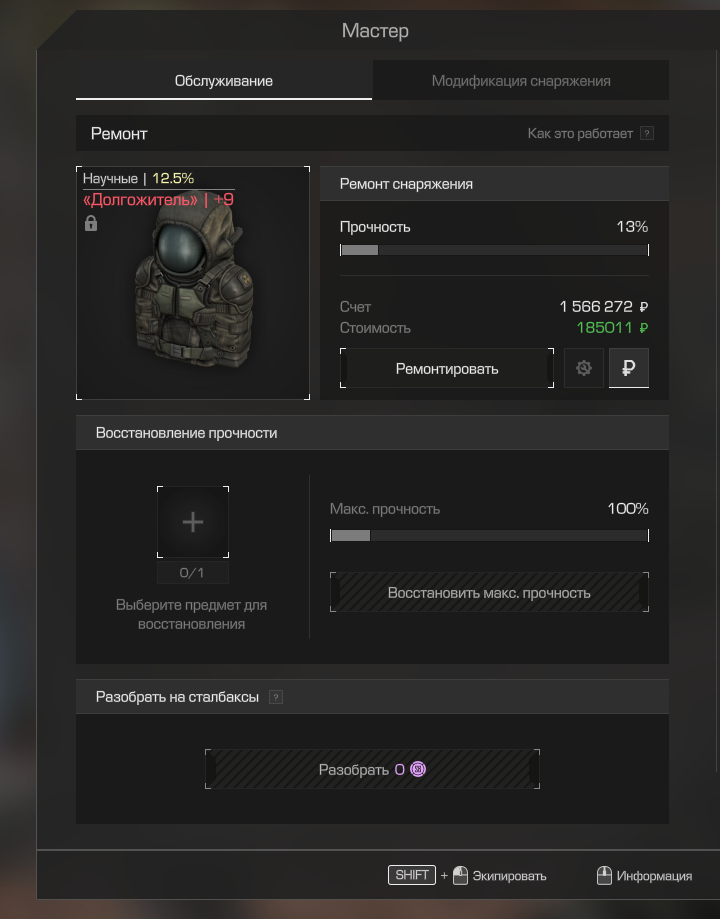This screenshot has height=919, width=720.
Task: Click the Прочность durability bar
Action: (x=494, y=250)
